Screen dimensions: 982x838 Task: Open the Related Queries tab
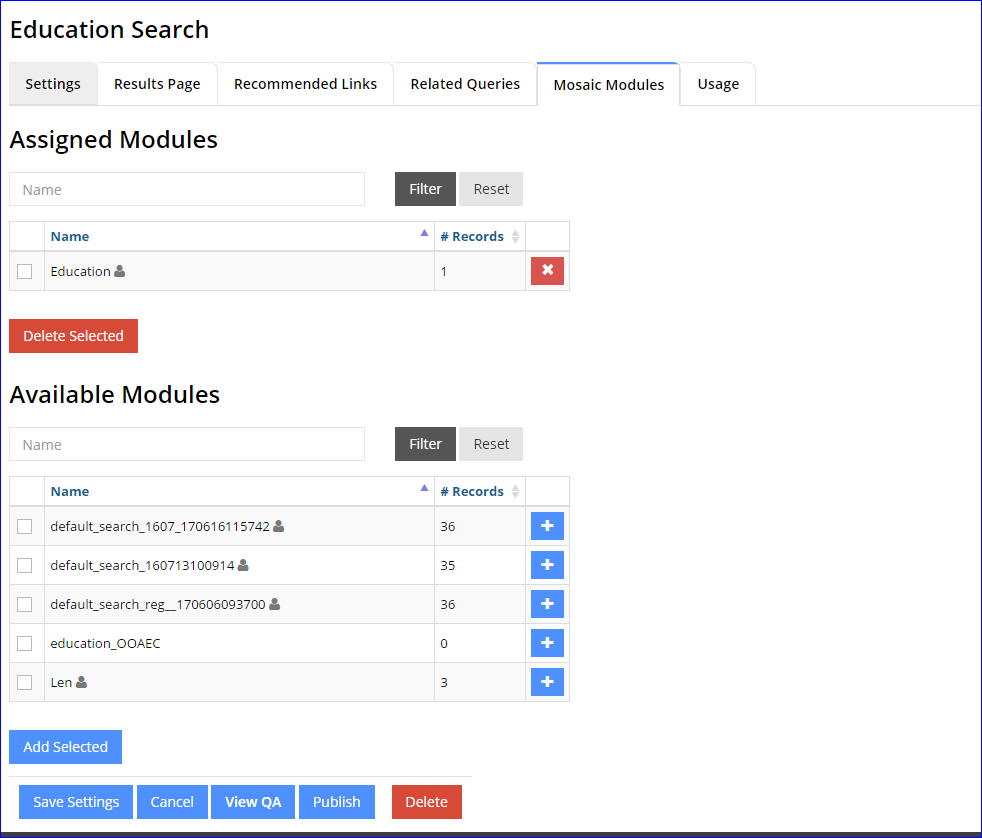pos(465,84)
